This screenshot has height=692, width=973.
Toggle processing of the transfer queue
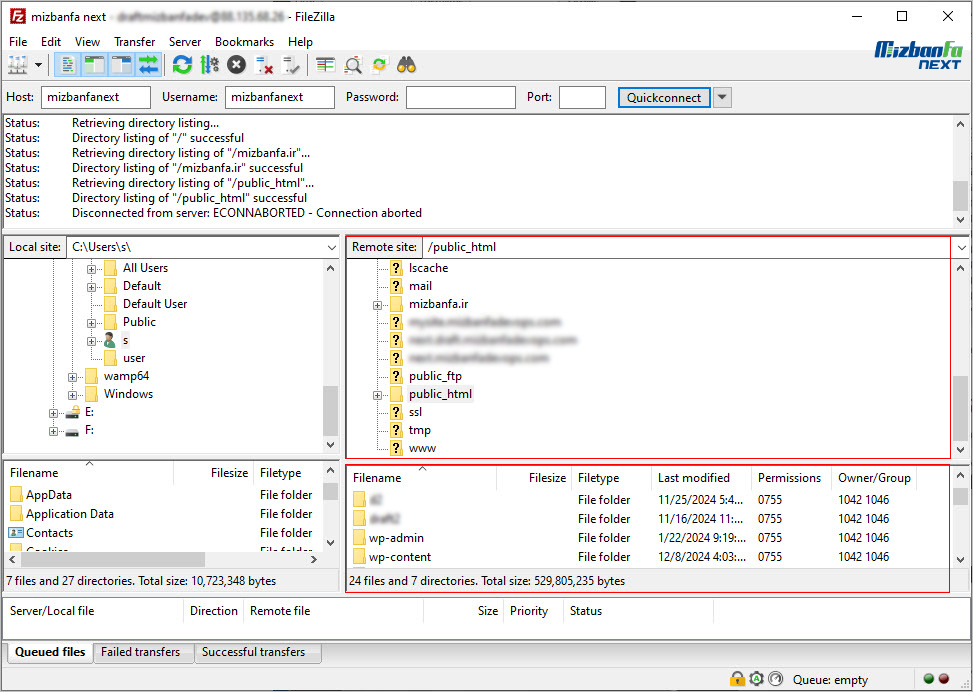click(209, 65)
